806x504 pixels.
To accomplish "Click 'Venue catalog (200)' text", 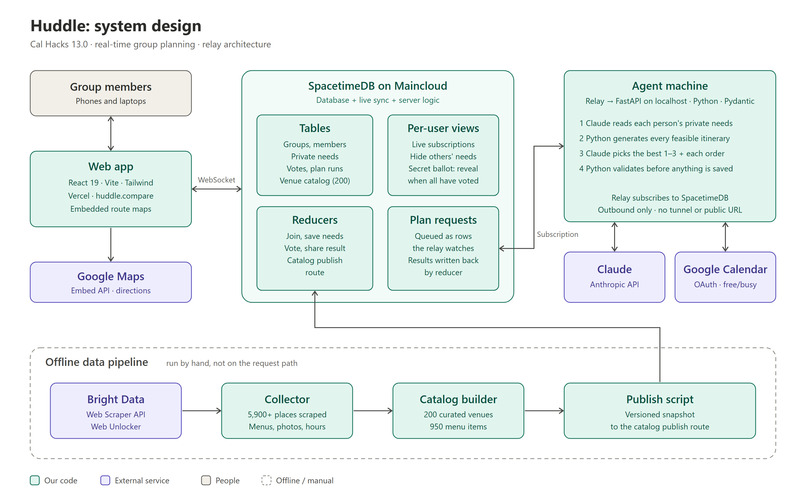I will pos(315,181).
